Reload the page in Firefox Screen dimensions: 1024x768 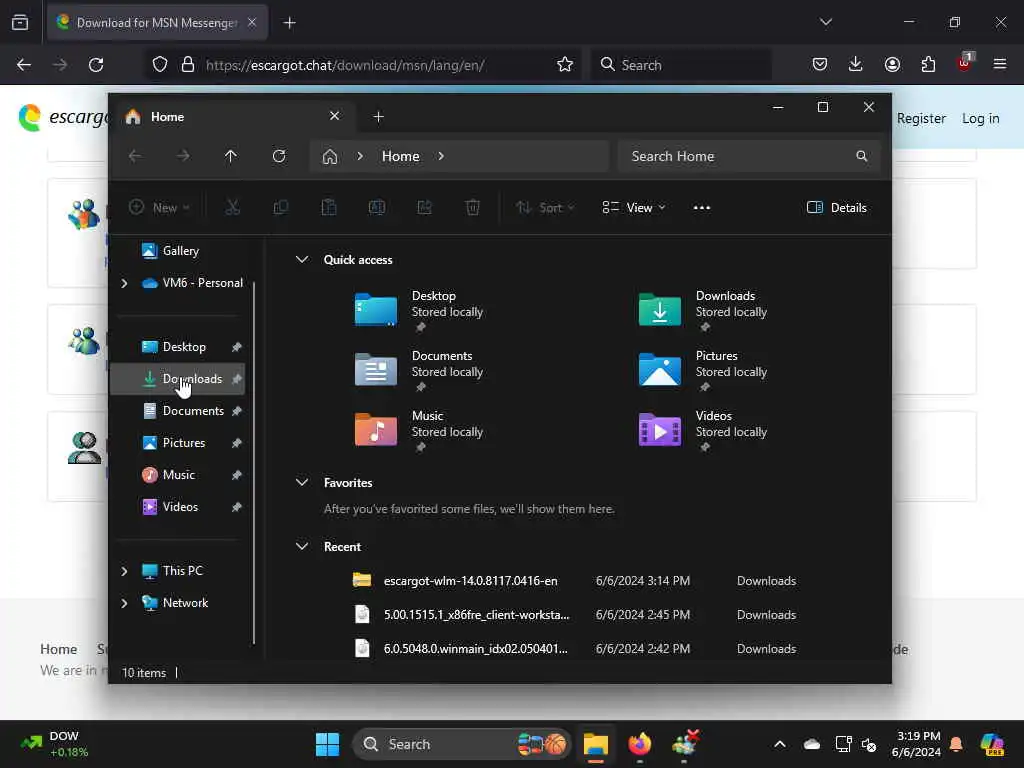pyautogui.click(x=96, y=65)
